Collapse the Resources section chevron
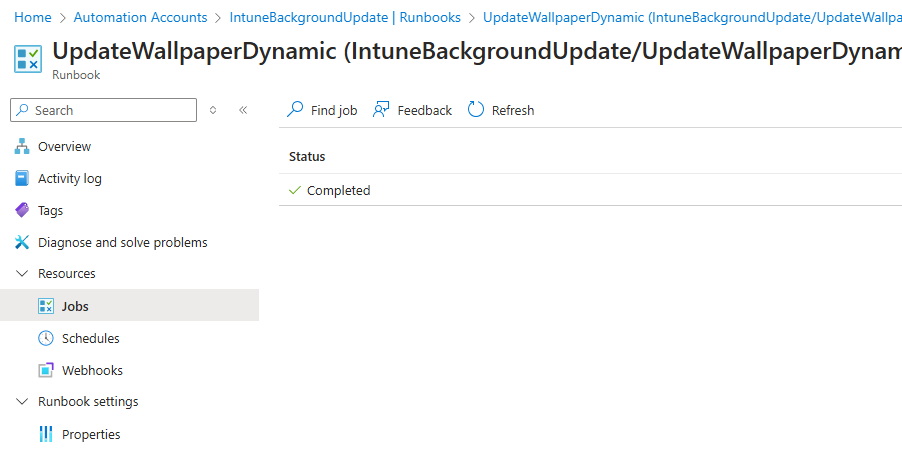This screenshot has height=450, width=902. (x=22, y=274)
